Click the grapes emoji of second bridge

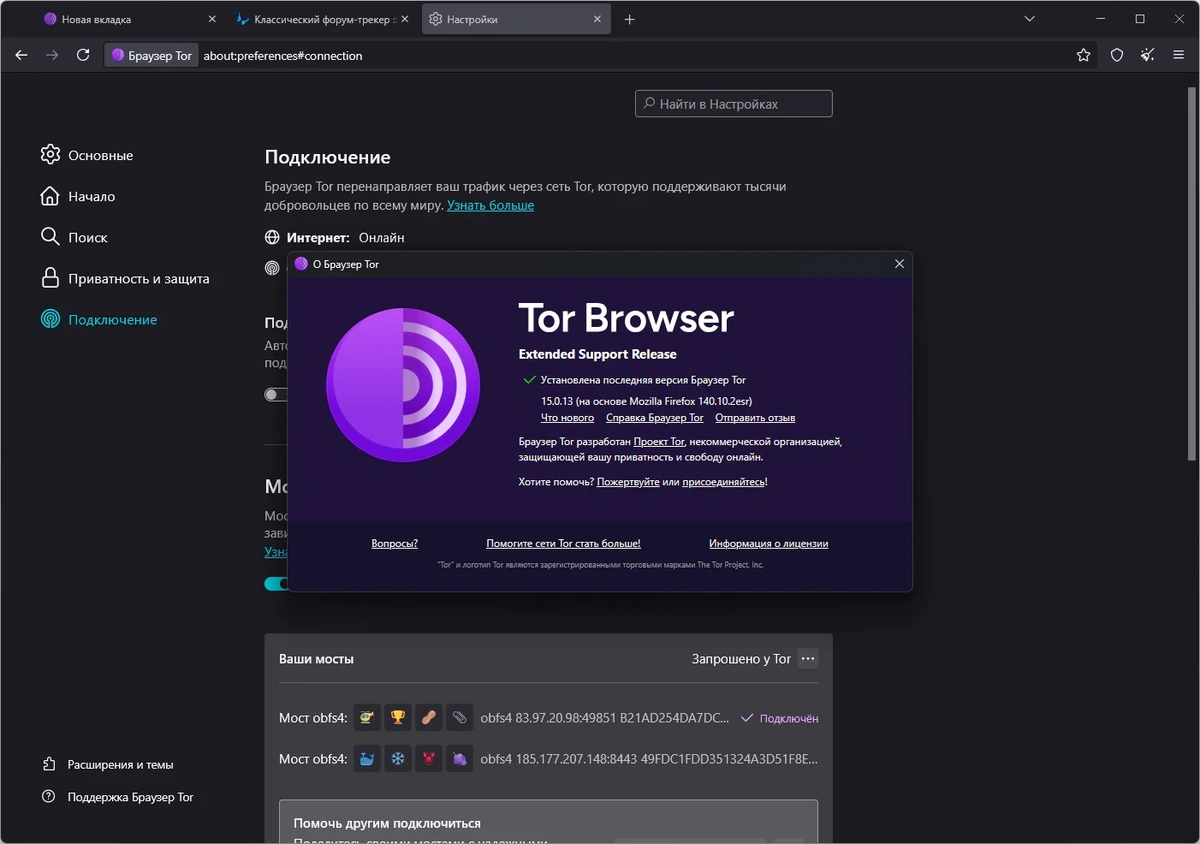click(x=459, y=759)
